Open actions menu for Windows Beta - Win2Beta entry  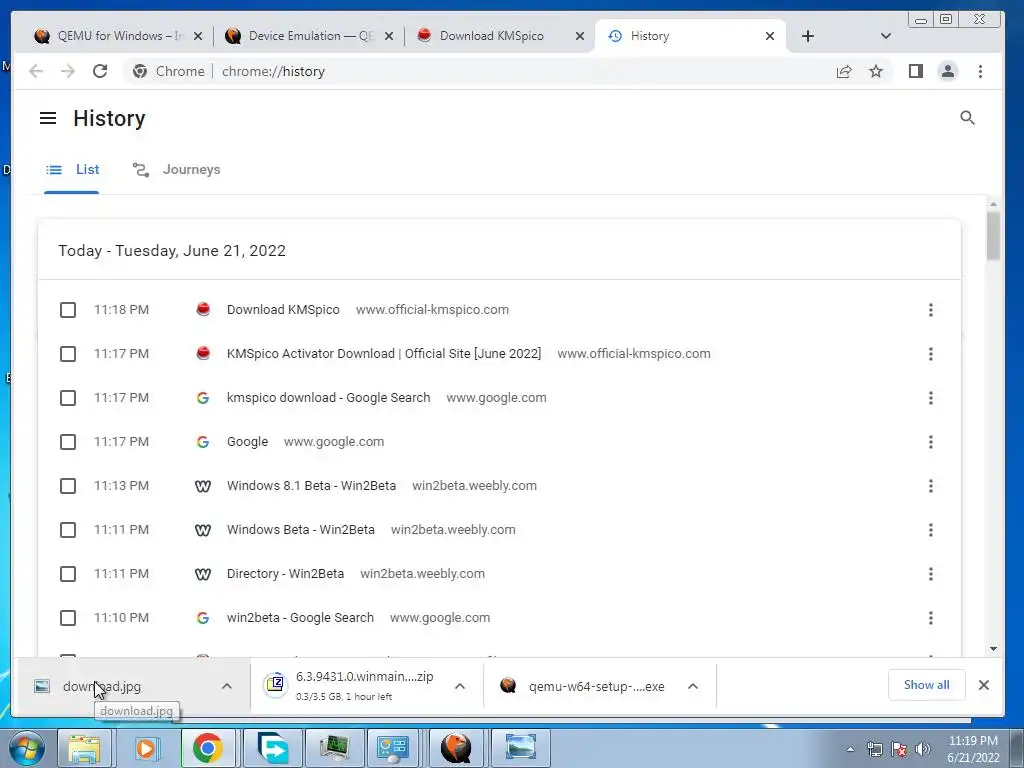coord(931,530)
